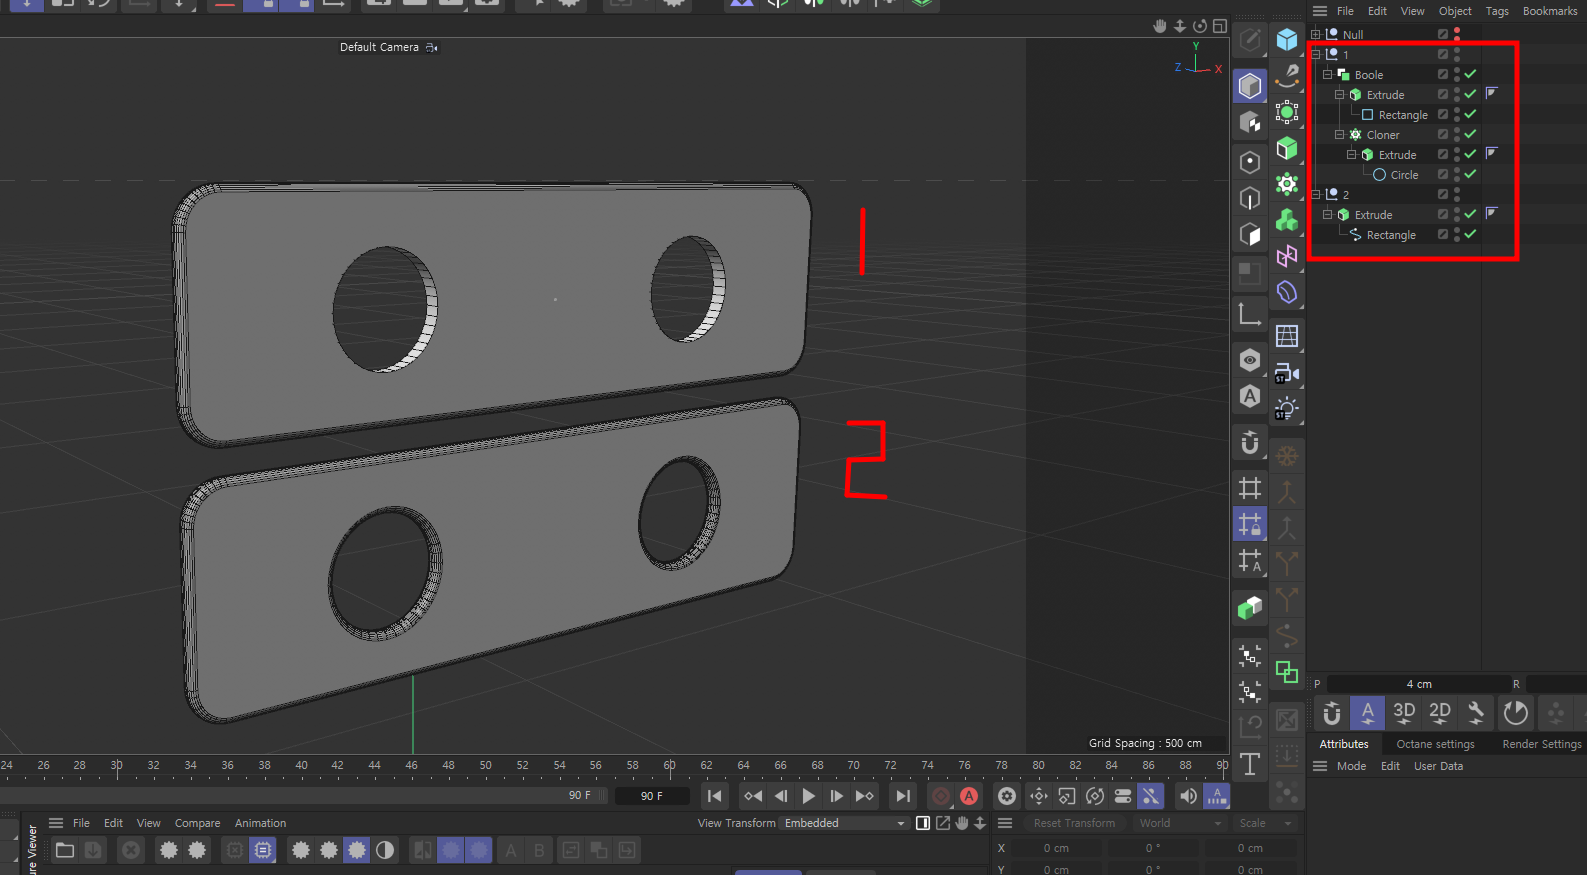Viewport: 1587px width, 875px height.
Task: Open the World coordinate system dropdown
Action: (1180, 823)
